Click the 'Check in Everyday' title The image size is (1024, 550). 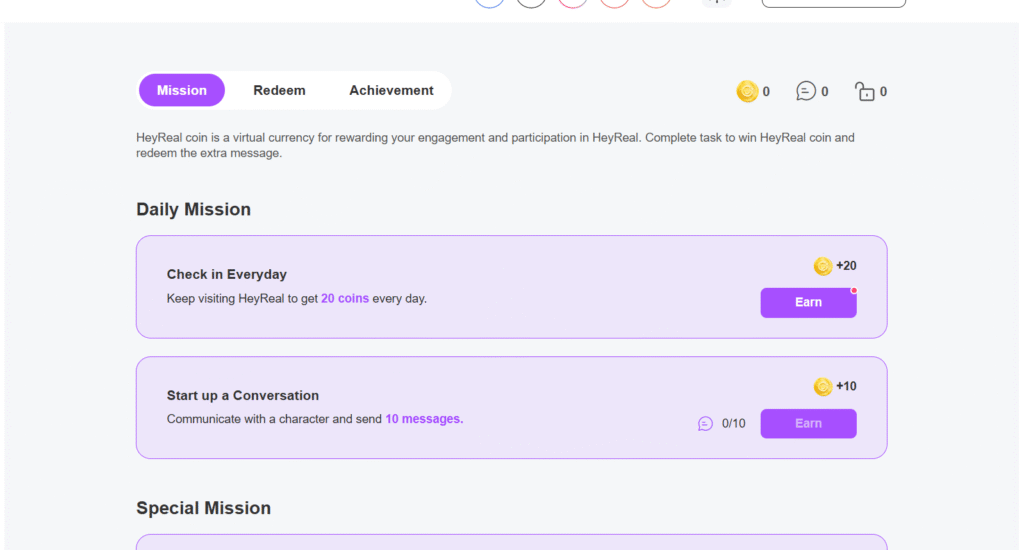pyautogui.click(x=227, y=274)
